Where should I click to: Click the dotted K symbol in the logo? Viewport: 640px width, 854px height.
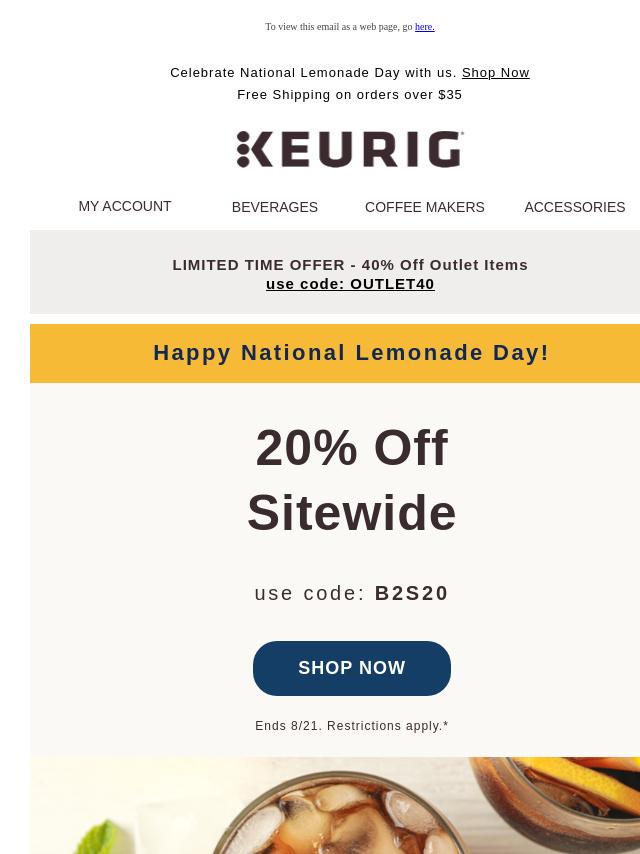[254, 149]
